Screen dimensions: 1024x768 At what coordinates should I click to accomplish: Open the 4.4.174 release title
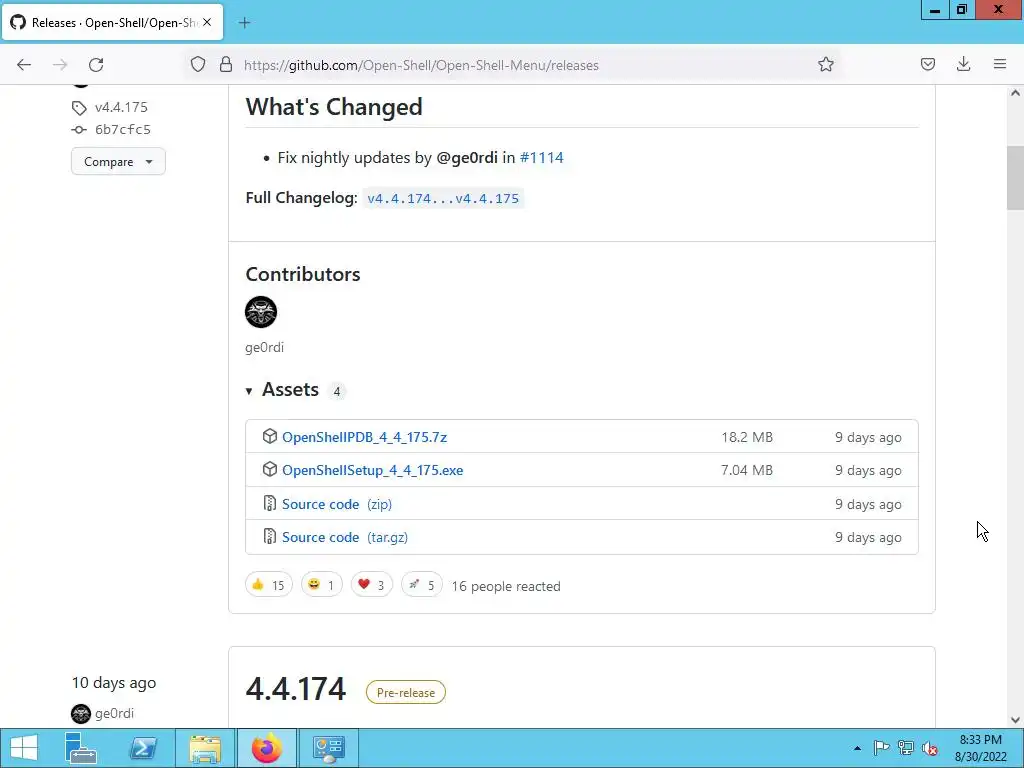(295, 689)
